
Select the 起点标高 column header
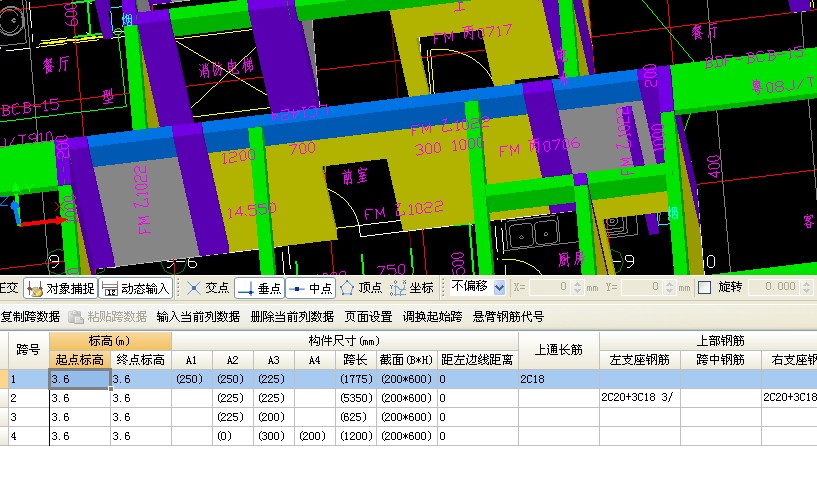tap(80, 360)
